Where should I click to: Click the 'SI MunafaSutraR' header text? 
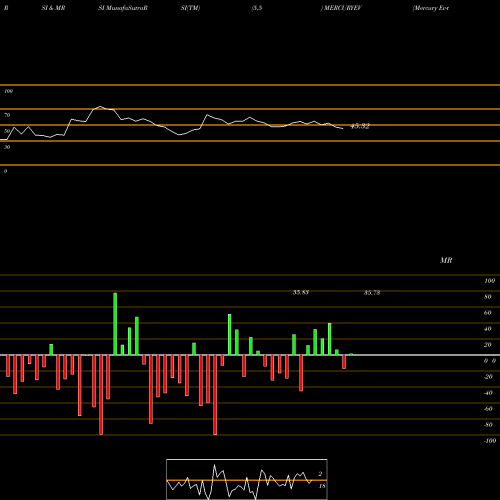click(123, 8)
